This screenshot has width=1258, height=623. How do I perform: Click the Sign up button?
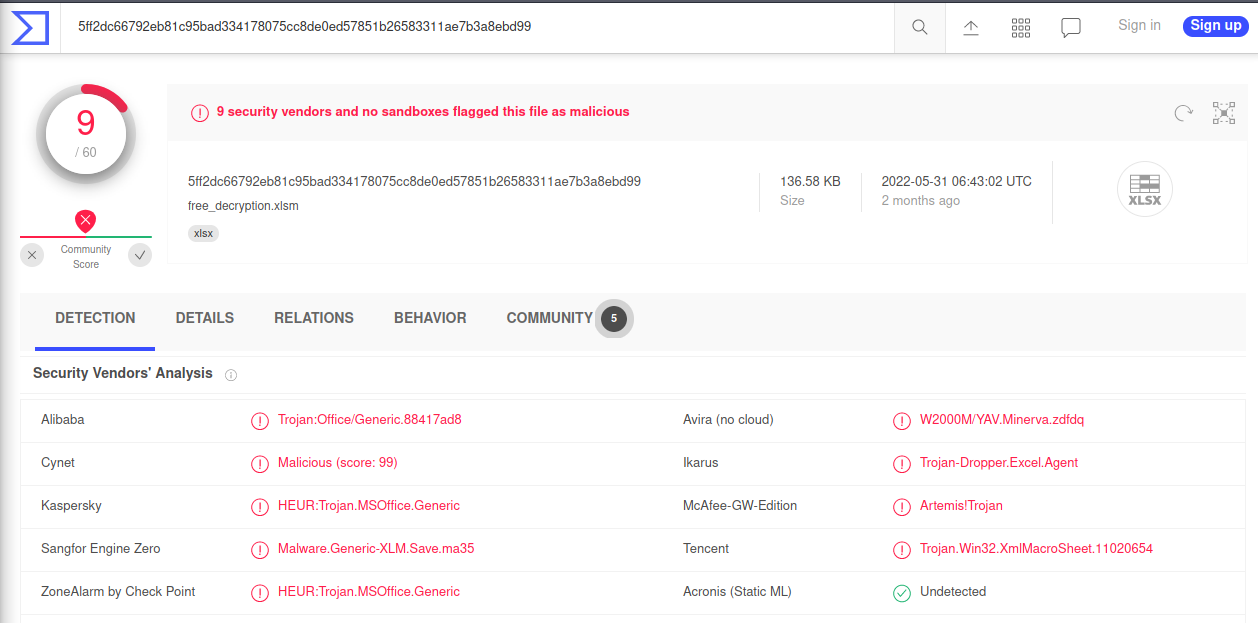click(x=1216, y=26)
